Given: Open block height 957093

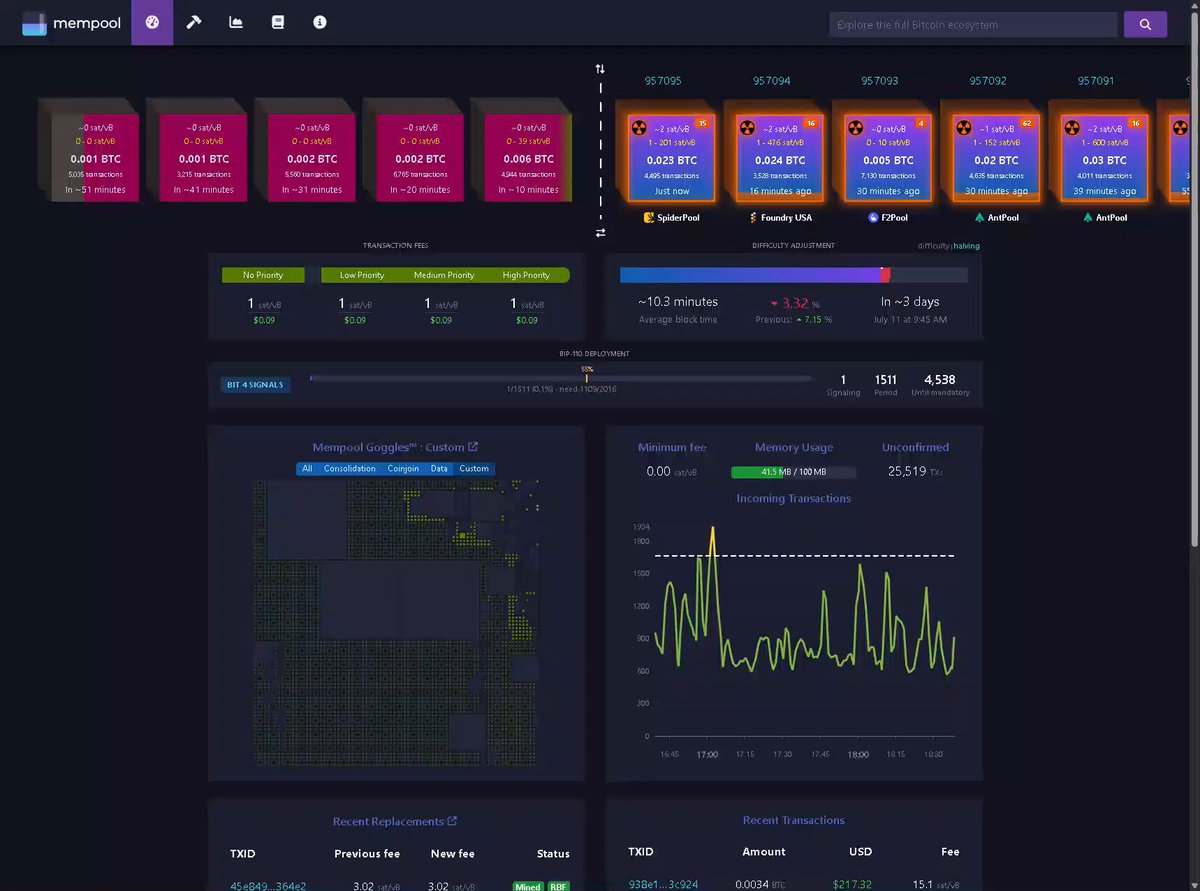Looking at the screenshot, I should click(880, 81).
